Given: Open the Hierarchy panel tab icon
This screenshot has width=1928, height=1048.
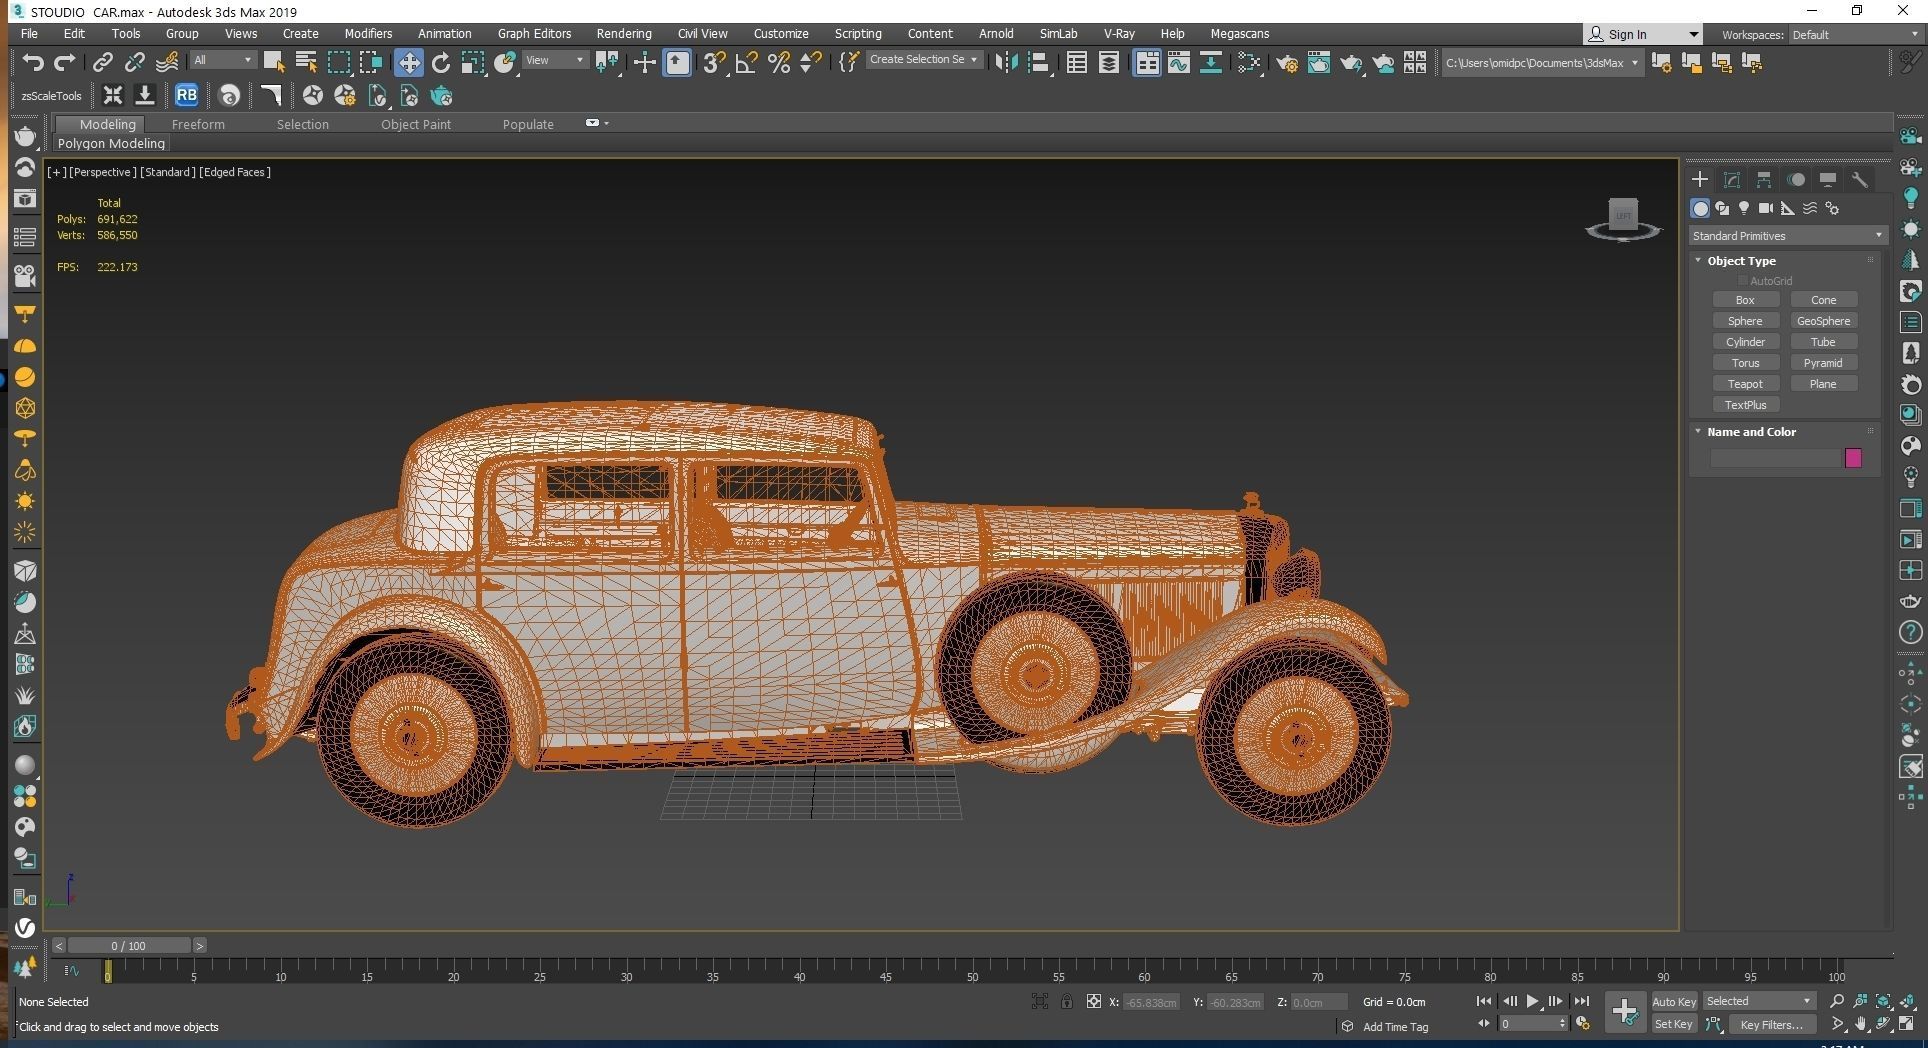Looking at the screenshot, I should (x=1764, y=180).
